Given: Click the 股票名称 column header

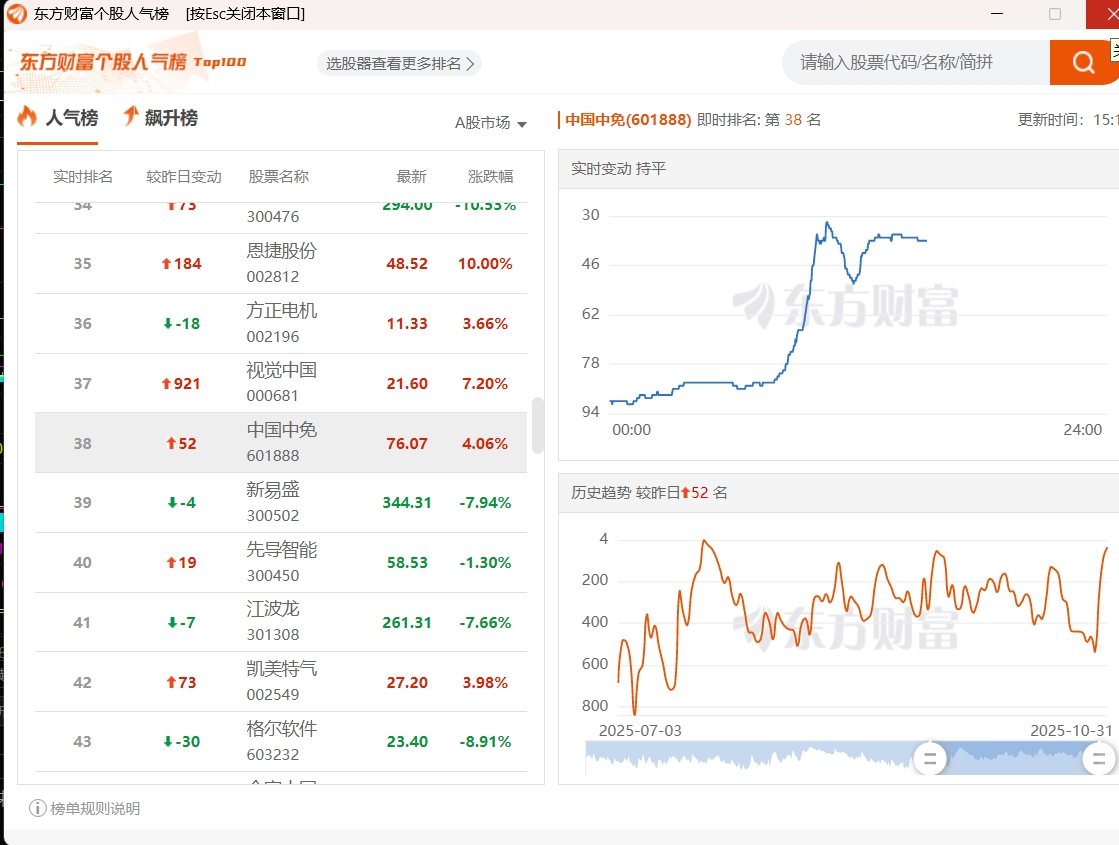Looking at the screenshot, I should point(278,176).
